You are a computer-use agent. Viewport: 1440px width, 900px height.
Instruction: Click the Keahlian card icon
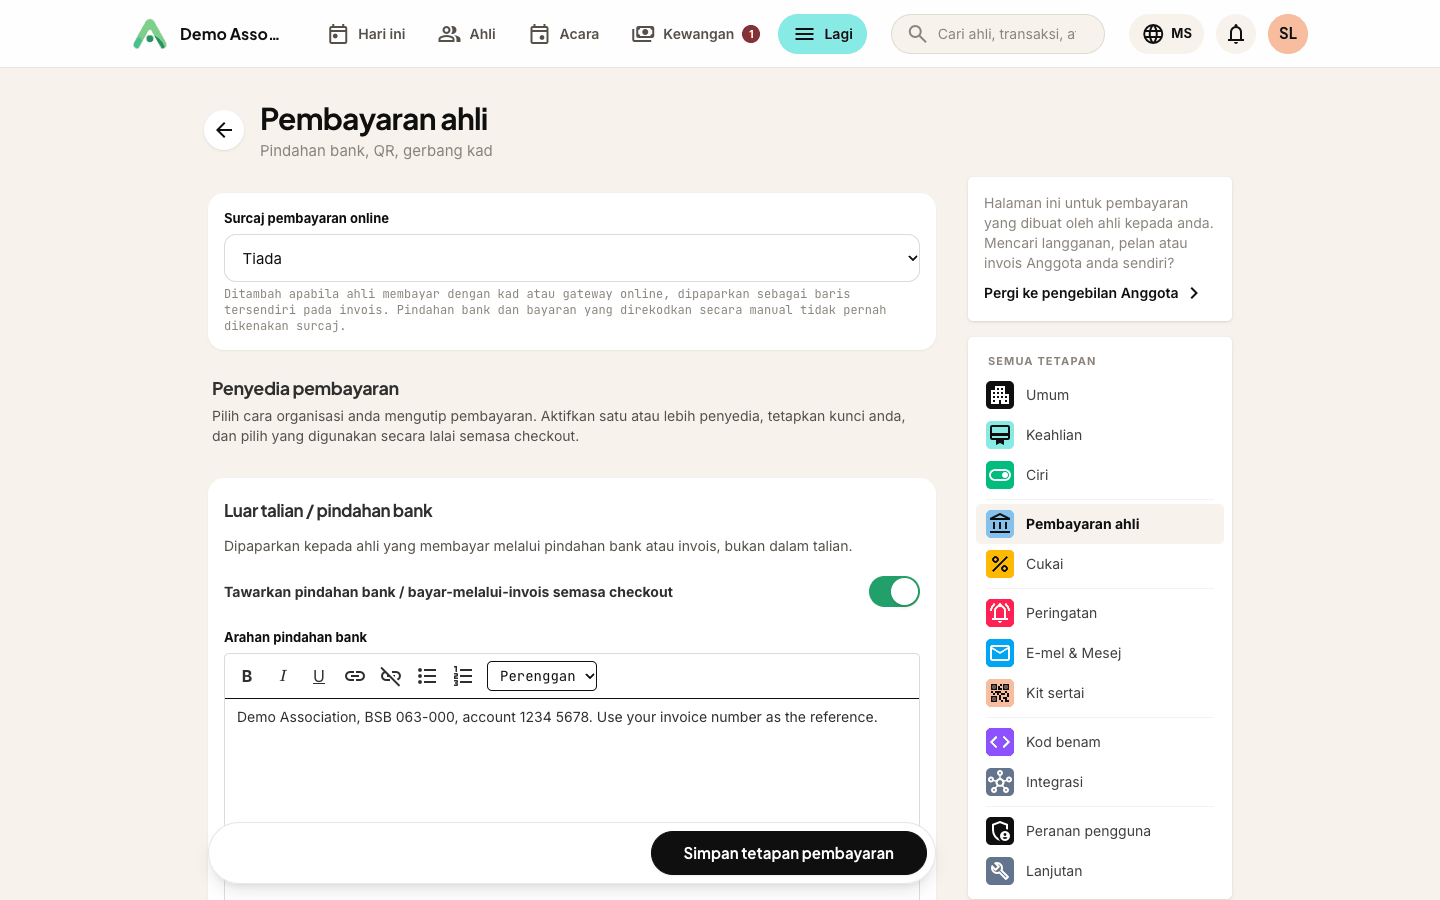1000,435
